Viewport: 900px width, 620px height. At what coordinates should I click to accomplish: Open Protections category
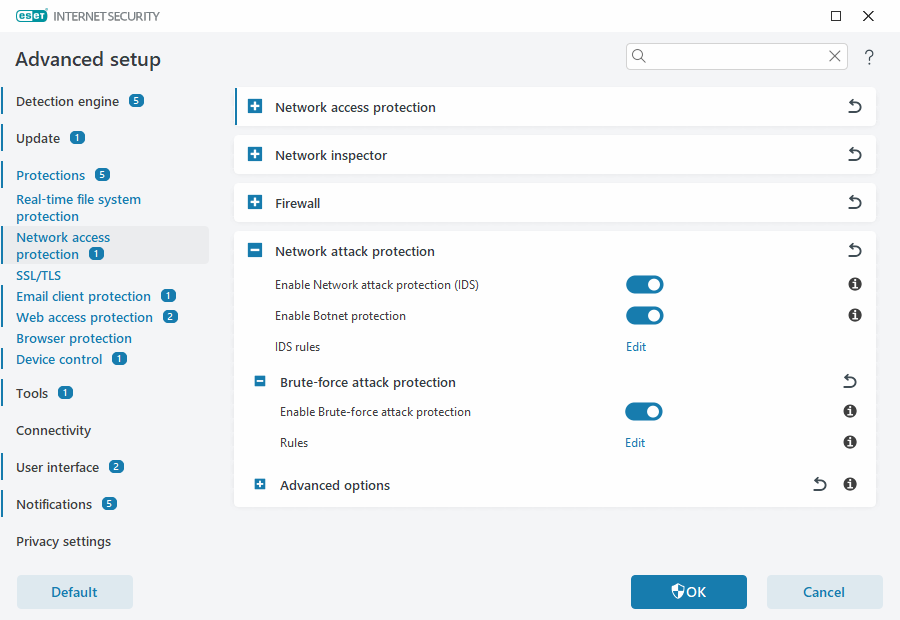[x=51, y=175]
